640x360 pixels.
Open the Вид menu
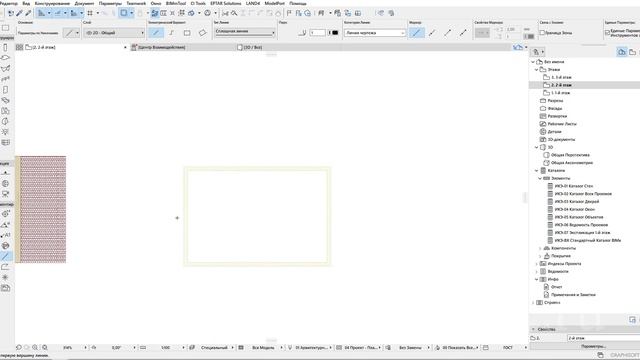pos(26,3)
